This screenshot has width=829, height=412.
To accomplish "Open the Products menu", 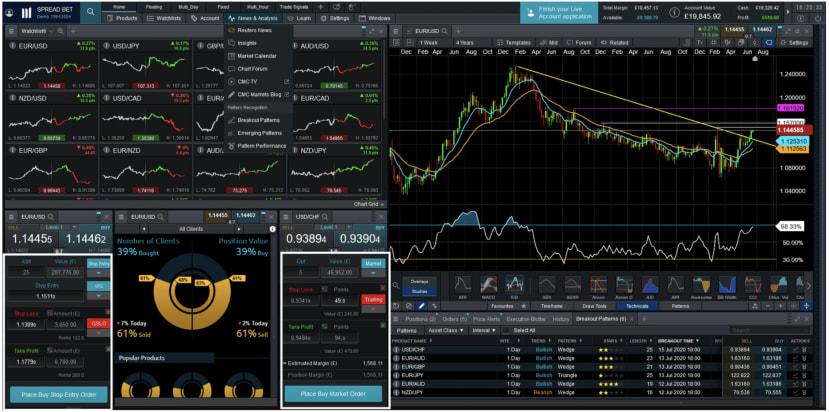I will pos(122,18).
